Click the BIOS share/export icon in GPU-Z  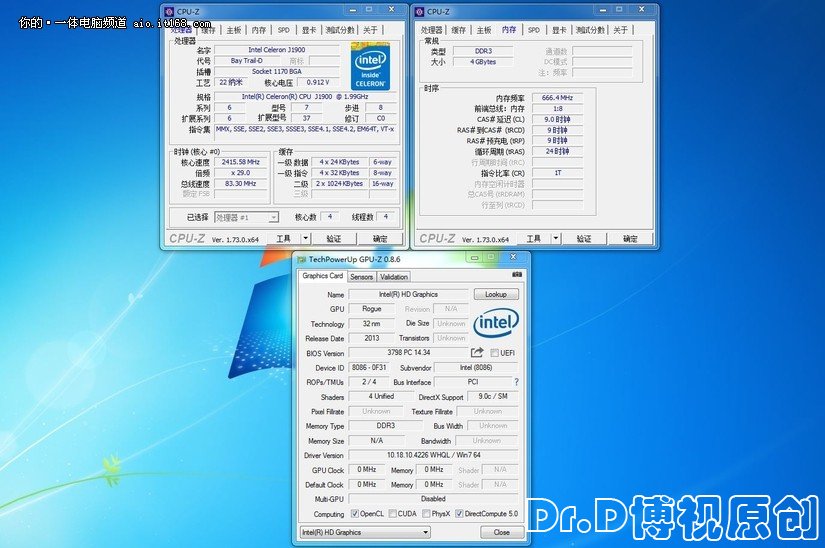click(477, 352)
